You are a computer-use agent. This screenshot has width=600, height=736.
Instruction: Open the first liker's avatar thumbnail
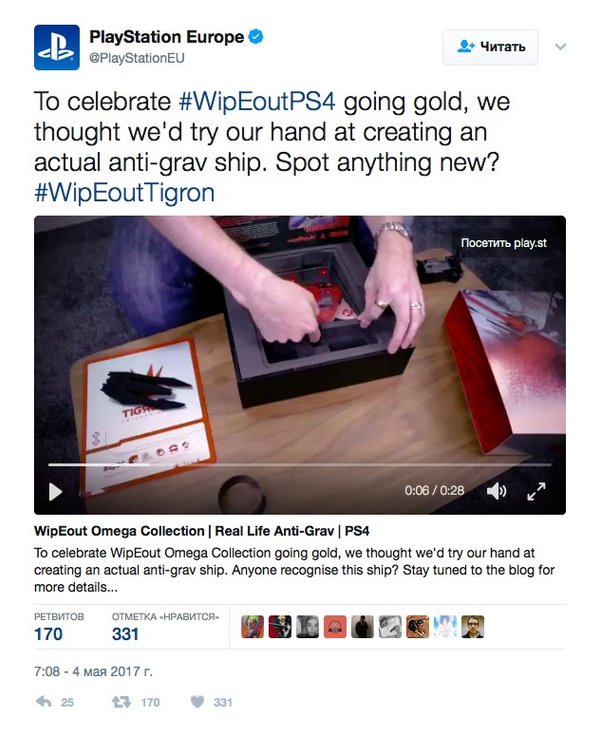pyautogui.click(x=253, y=627)
